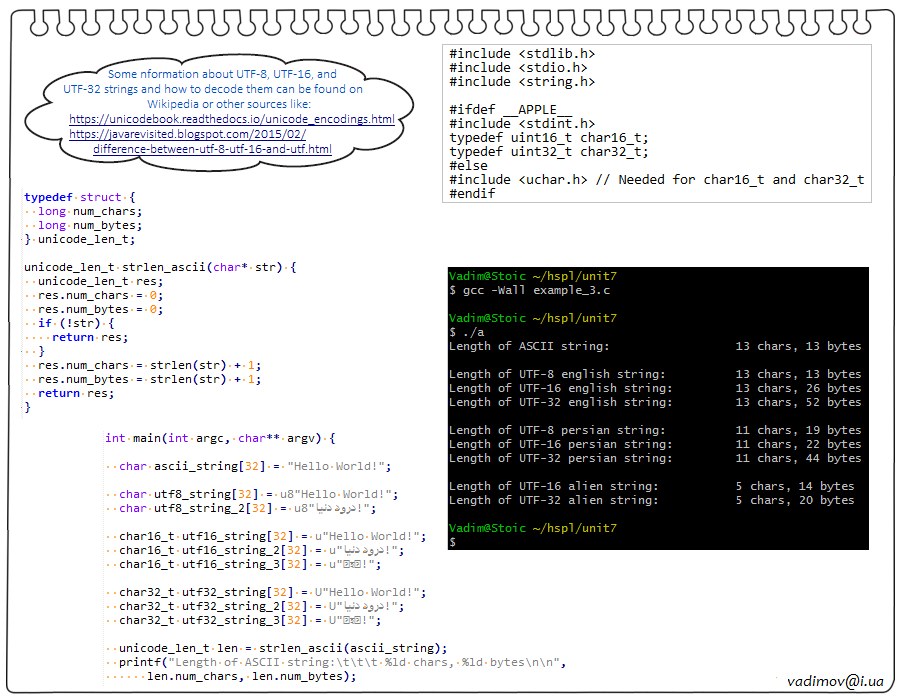This screenshot has height=700, width=900.
Task: Click the int main function declaration
Action: click(x=221, y=438)
